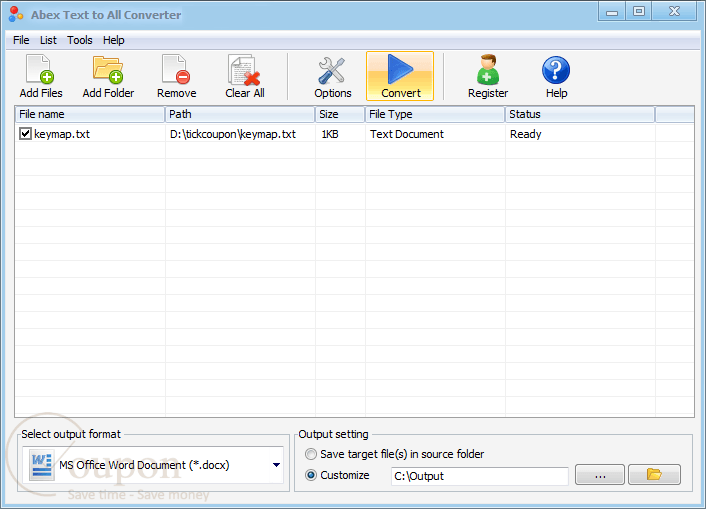Viewport: 706px width, 509px height.
Task: Click the Text Document file type cell
Action: [407, 134]
